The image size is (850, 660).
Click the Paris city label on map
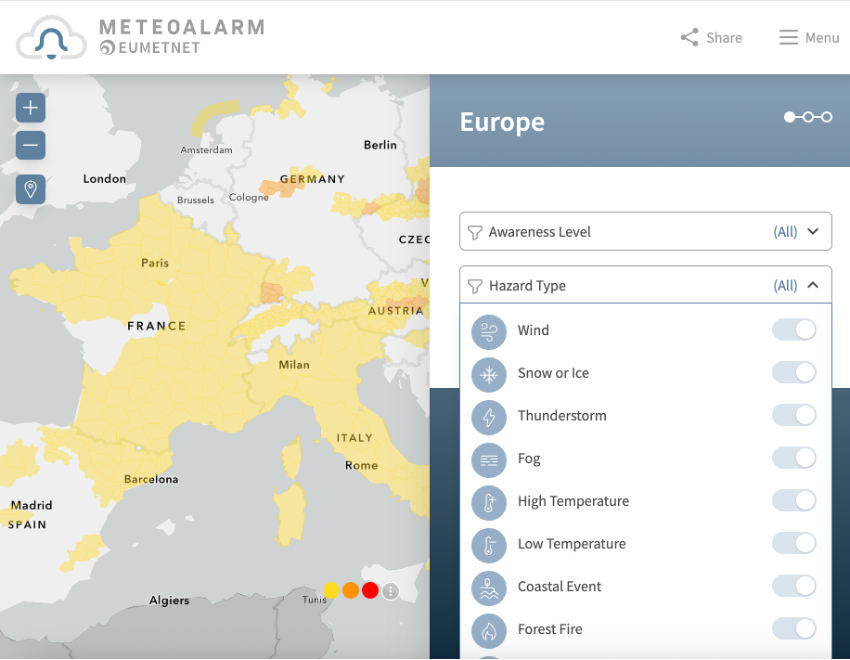[x=155, y=263]
